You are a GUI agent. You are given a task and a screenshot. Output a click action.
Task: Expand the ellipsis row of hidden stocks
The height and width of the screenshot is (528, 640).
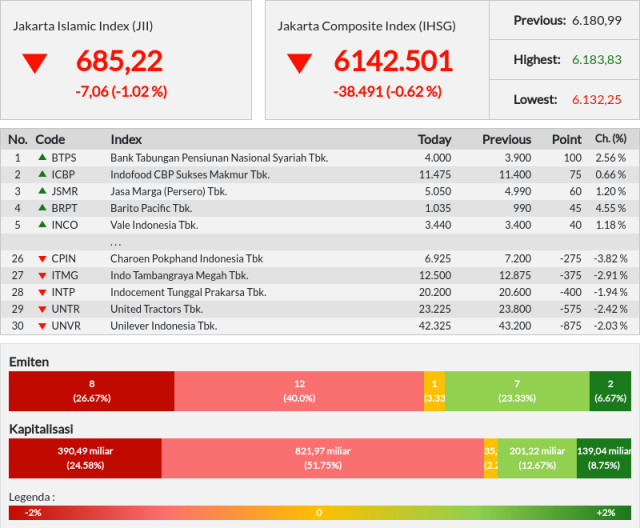pos(320,242)
